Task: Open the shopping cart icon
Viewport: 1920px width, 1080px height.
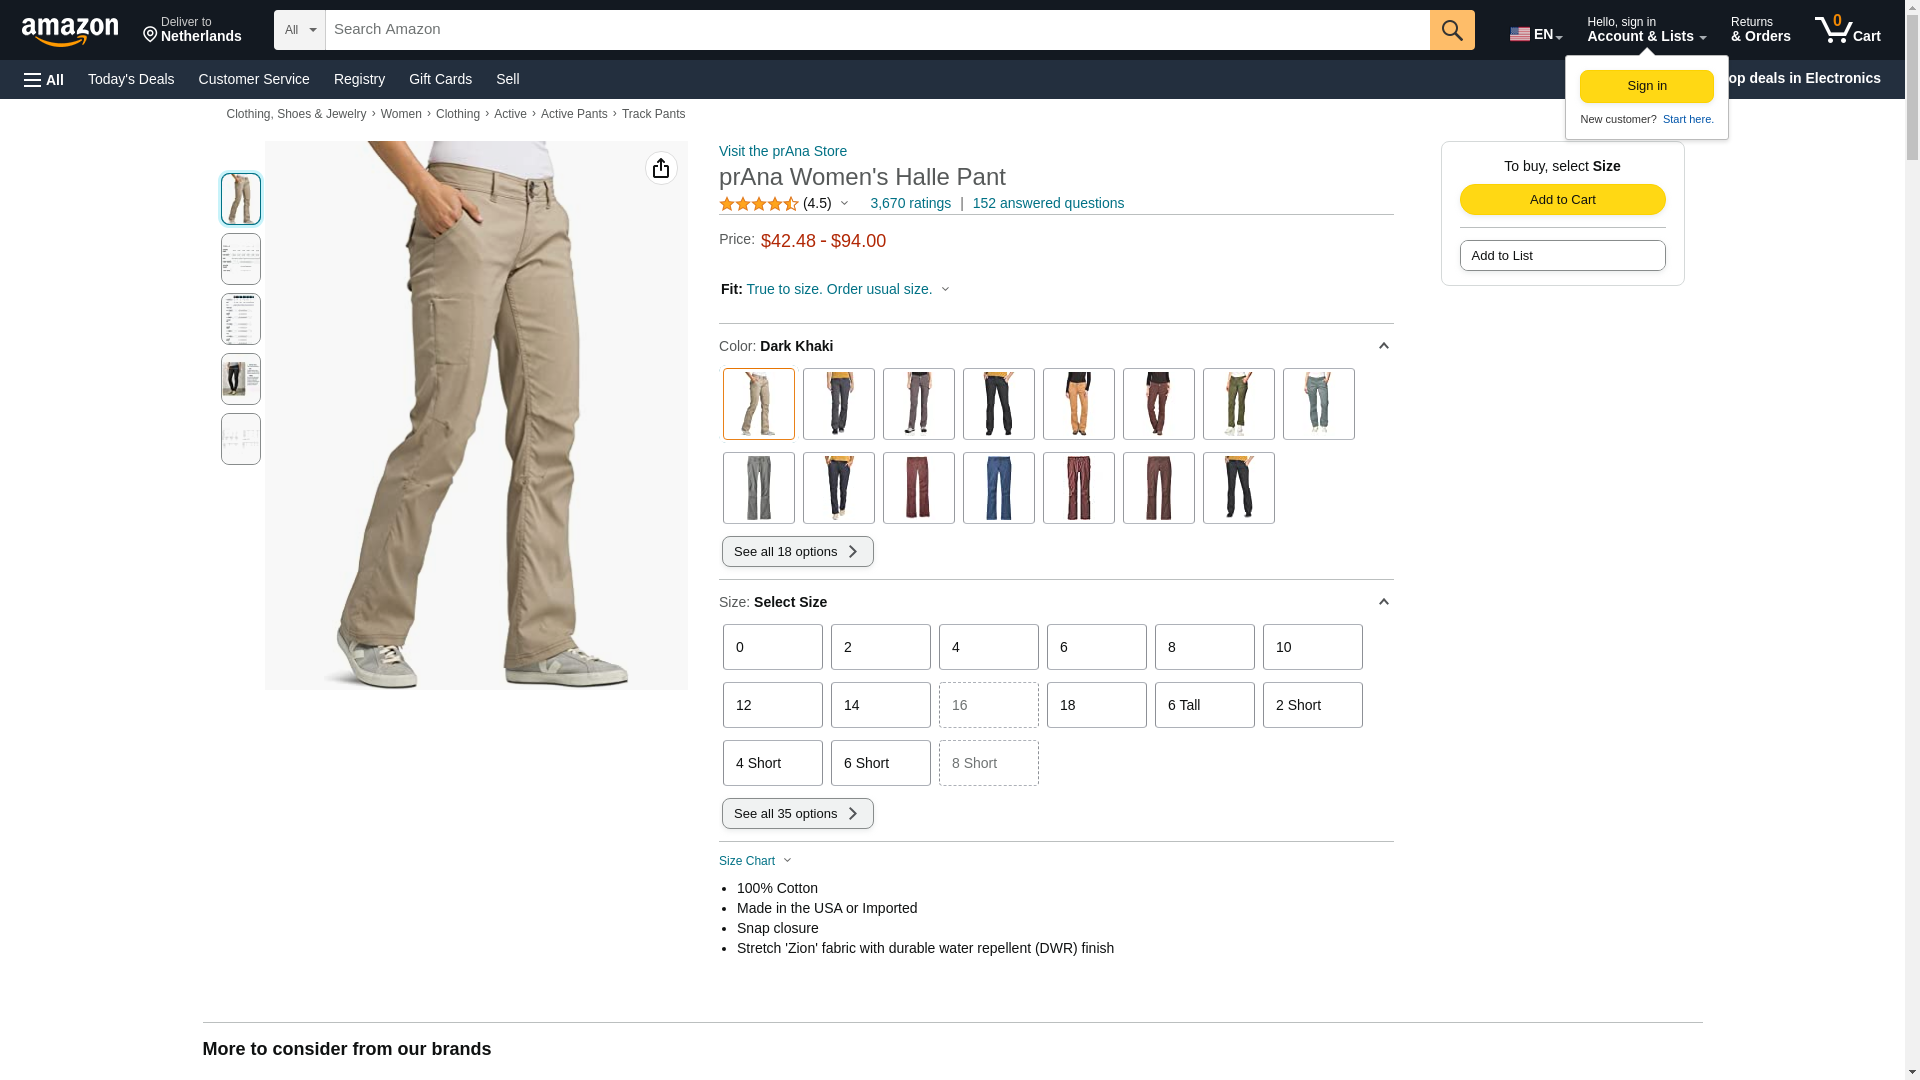Action: coord(1847,30)
